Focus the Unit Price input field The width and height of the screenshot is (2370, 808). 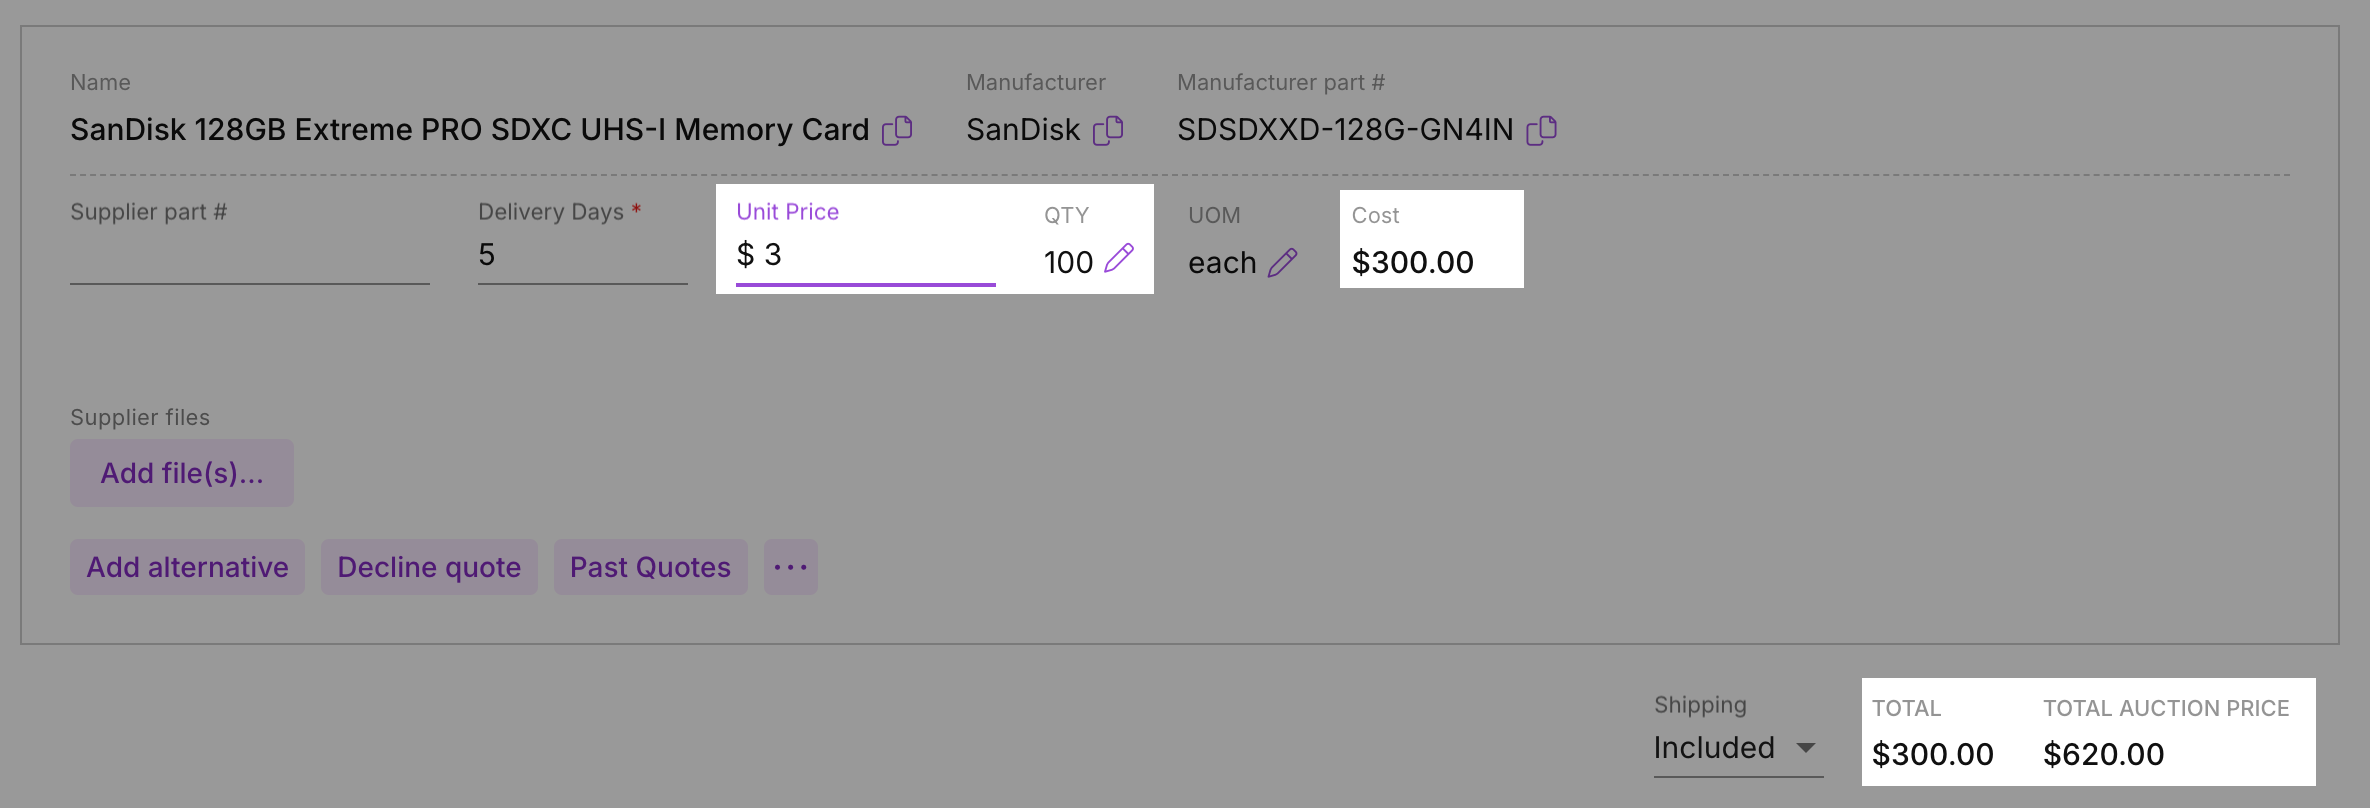[x=866, y=255]
